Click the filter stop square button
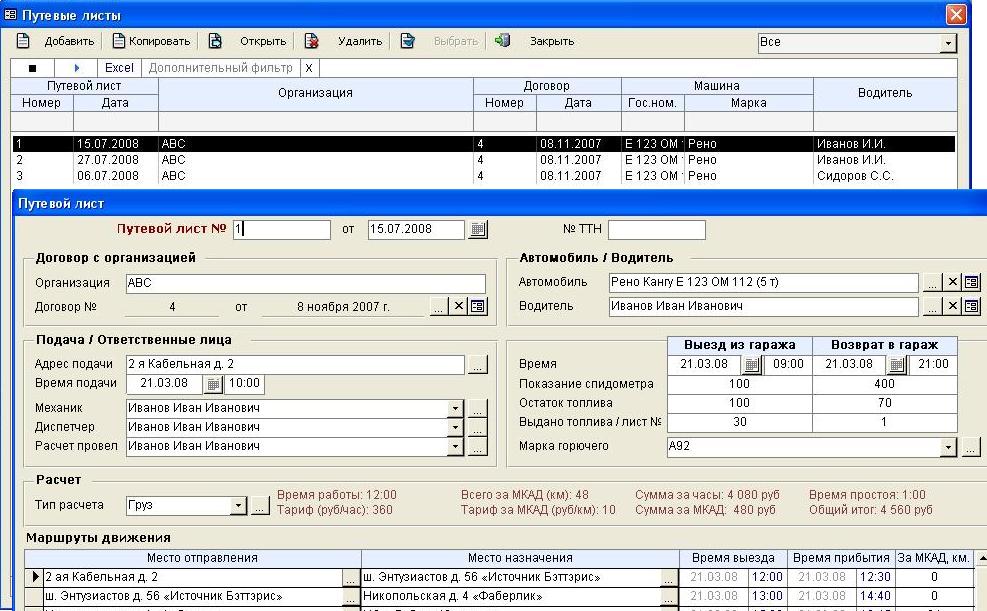Screen dimensions: 987x611 (33, 68)
